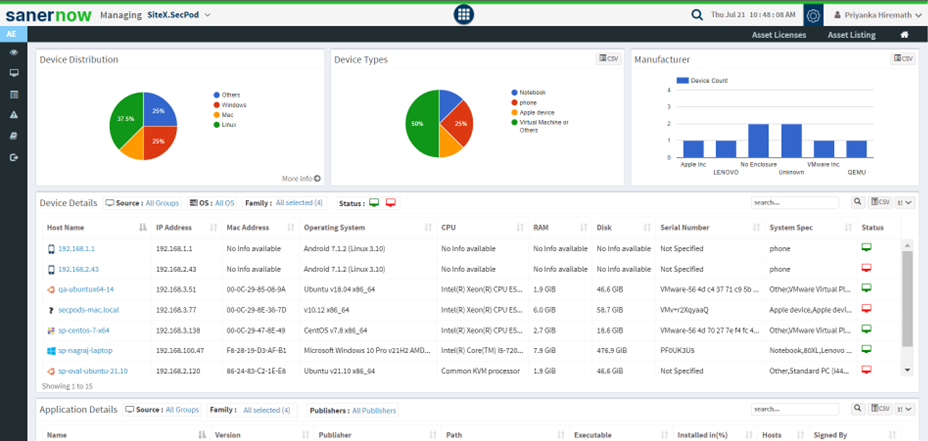928x441 pixels.
Task: Open the table reports sidebar icon
Action: click(x=14, y=94)
